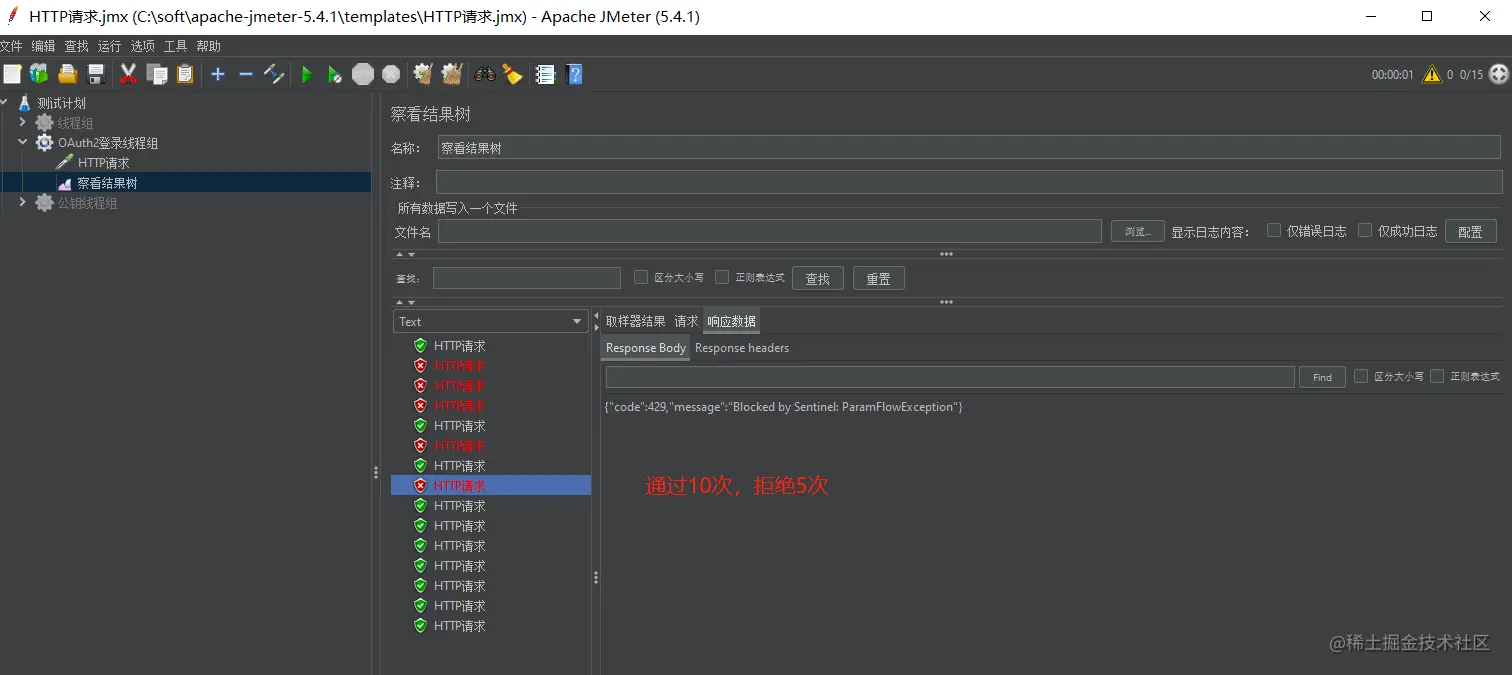Click the Save floppy disk icon

click(x=96, y=74)
